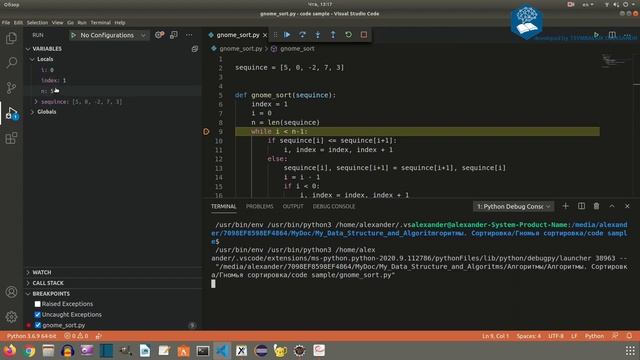Click Spaces: 4 indentation setting
The width and height of the screenshot is (640, 360).
(529, 336)
